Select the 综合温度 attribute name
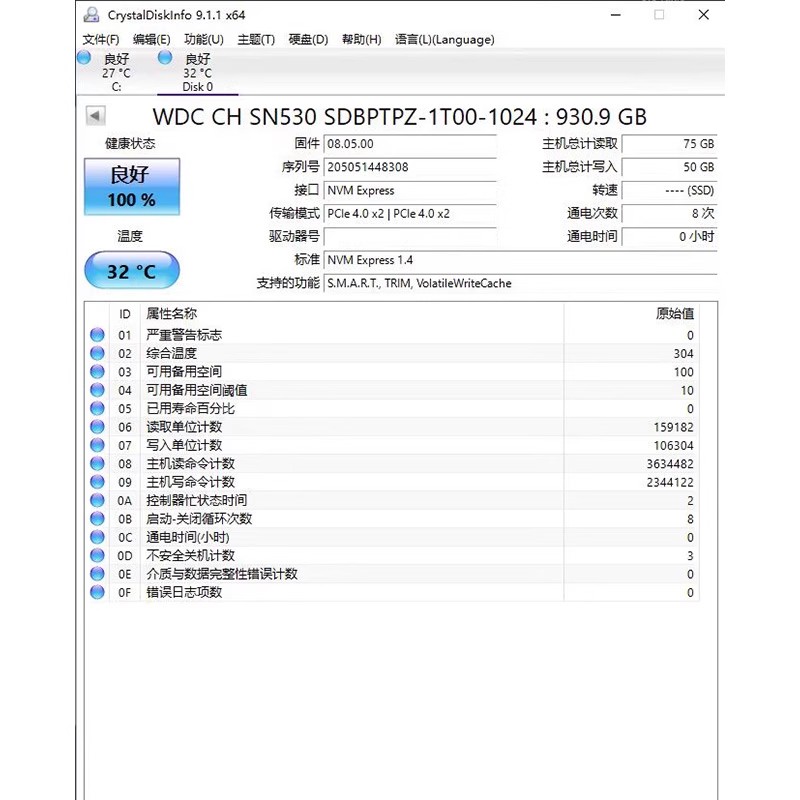Screen dimensions: 800x800 click(171, 353)
